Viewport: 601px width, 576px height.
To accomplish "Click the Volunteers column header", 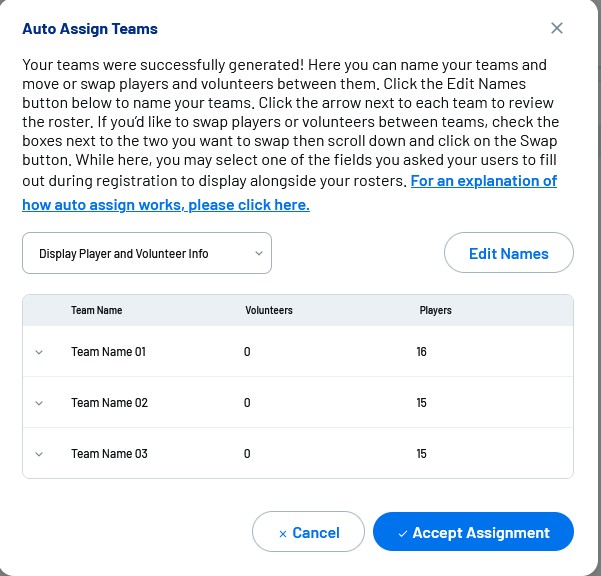I will (x=269, y=311).
